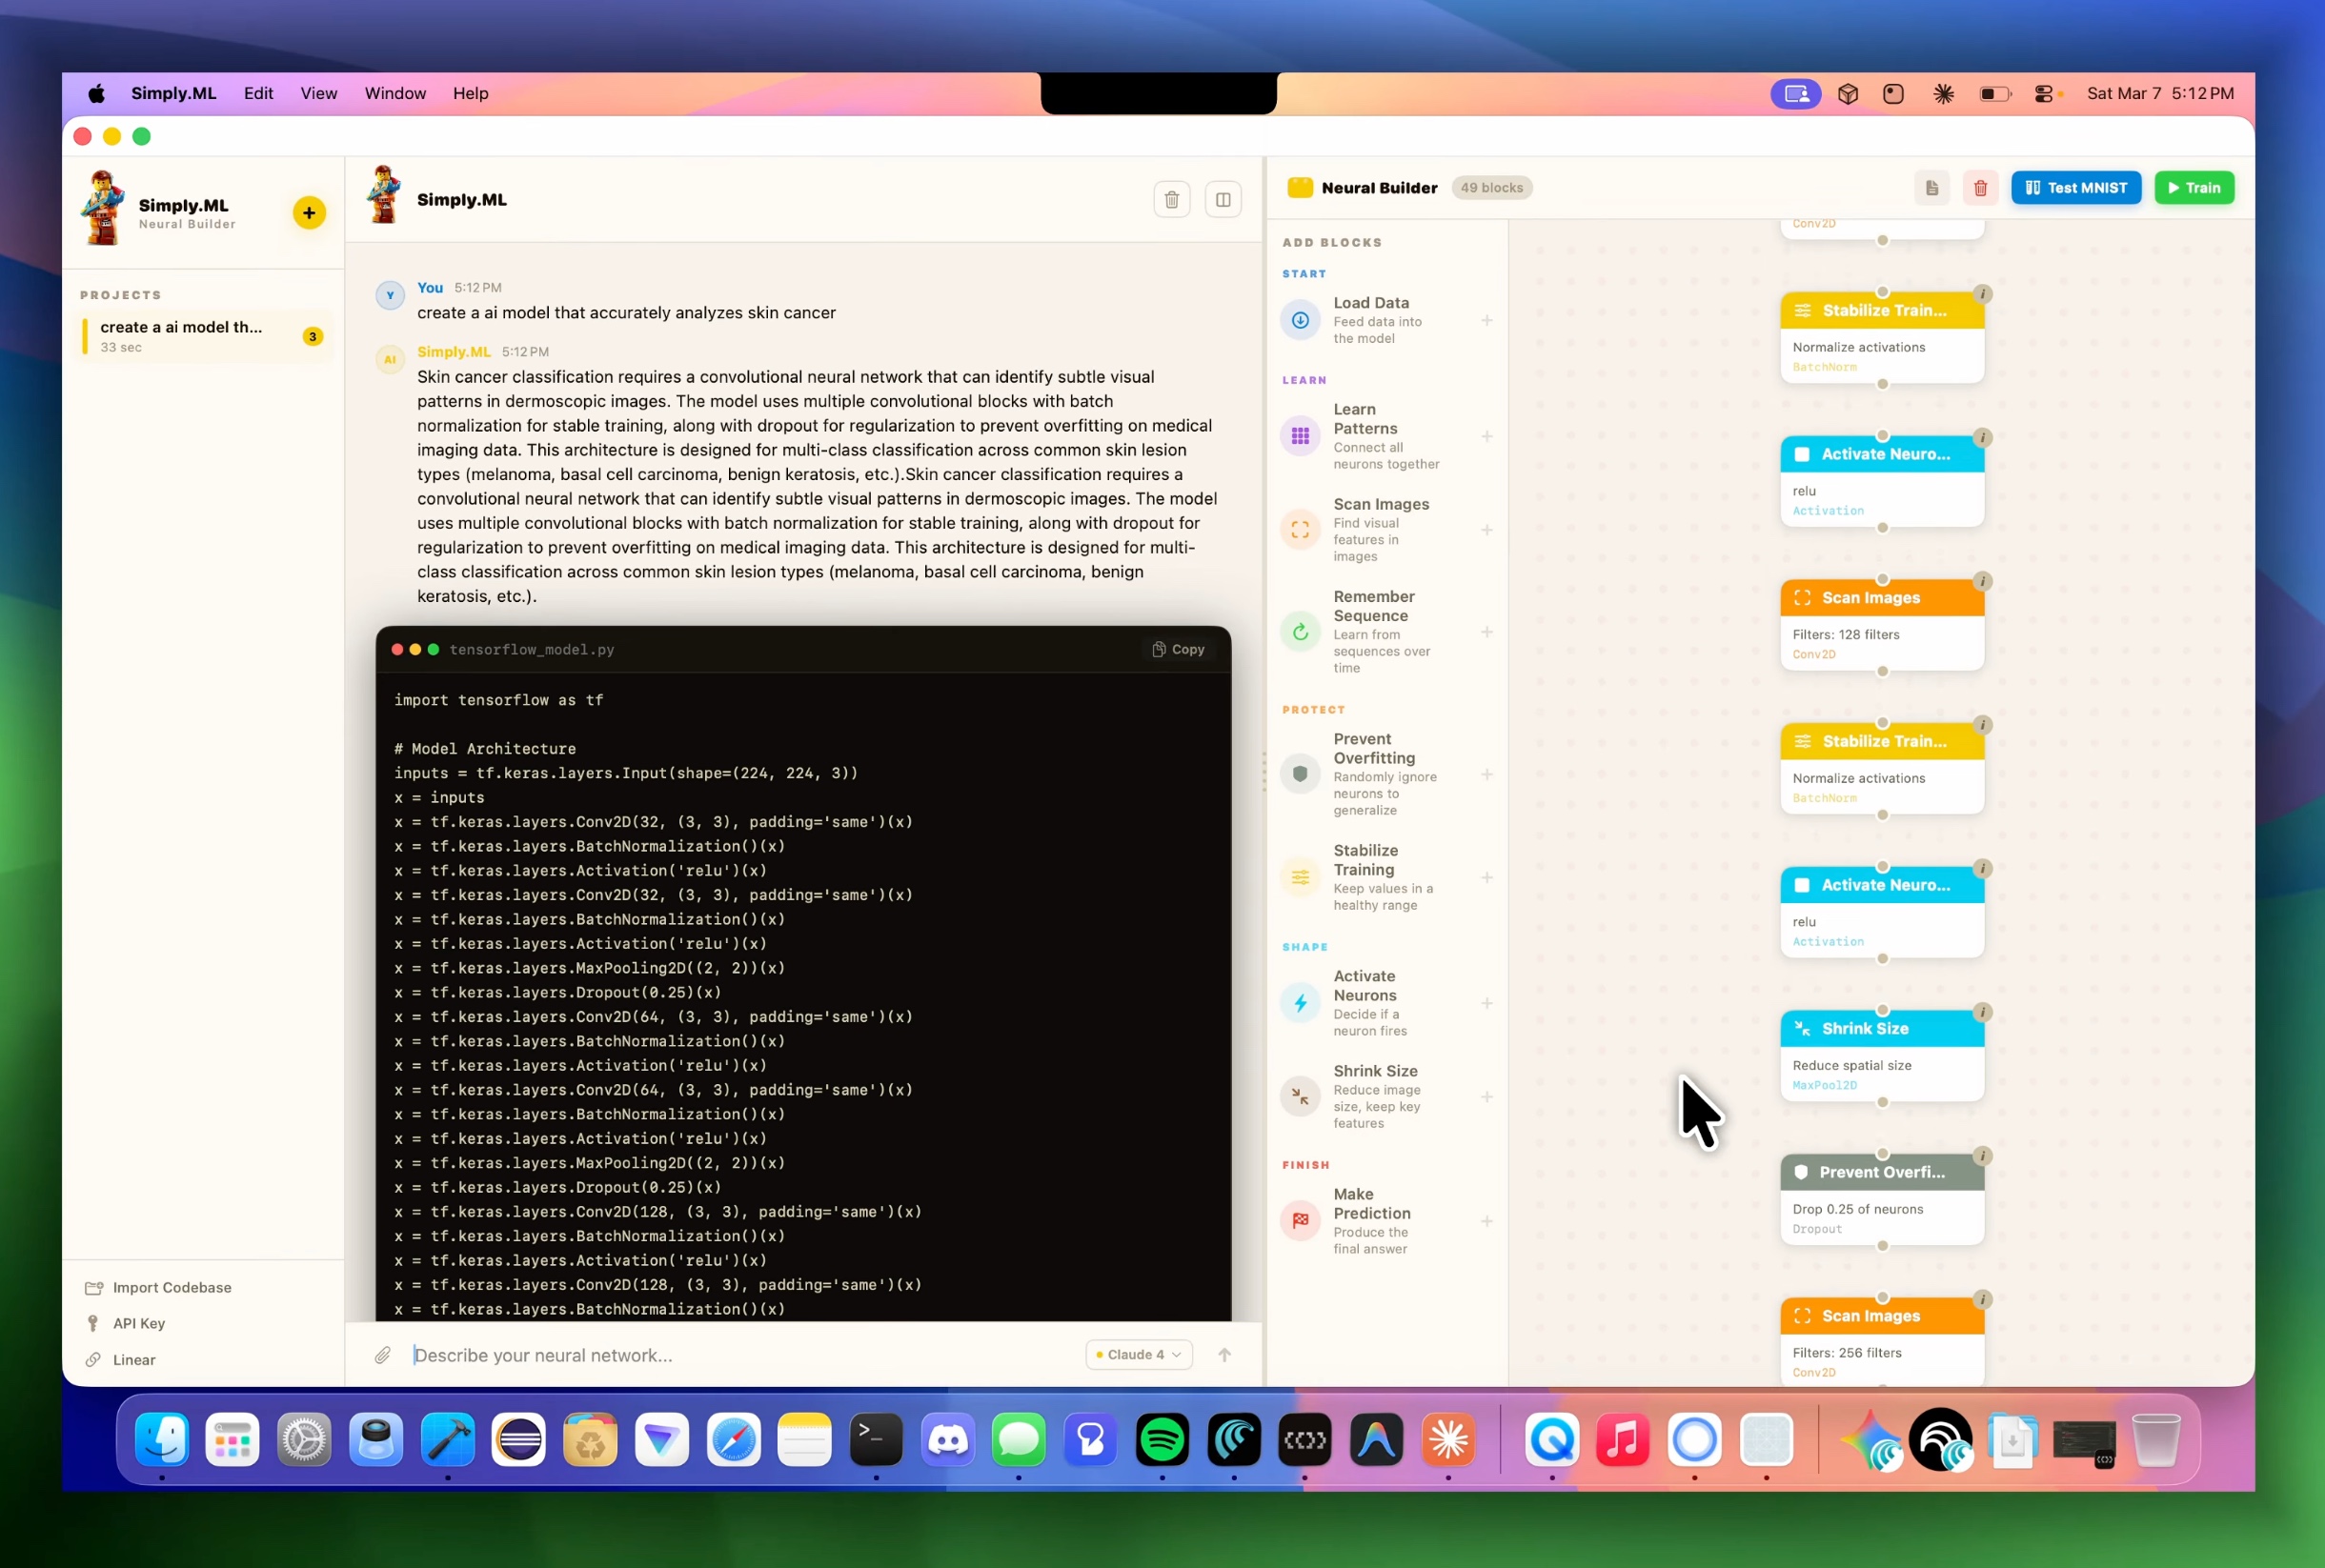This screenshot has width=2325, height=1568.
Task: Open the Edit menu
Action: 258,93
